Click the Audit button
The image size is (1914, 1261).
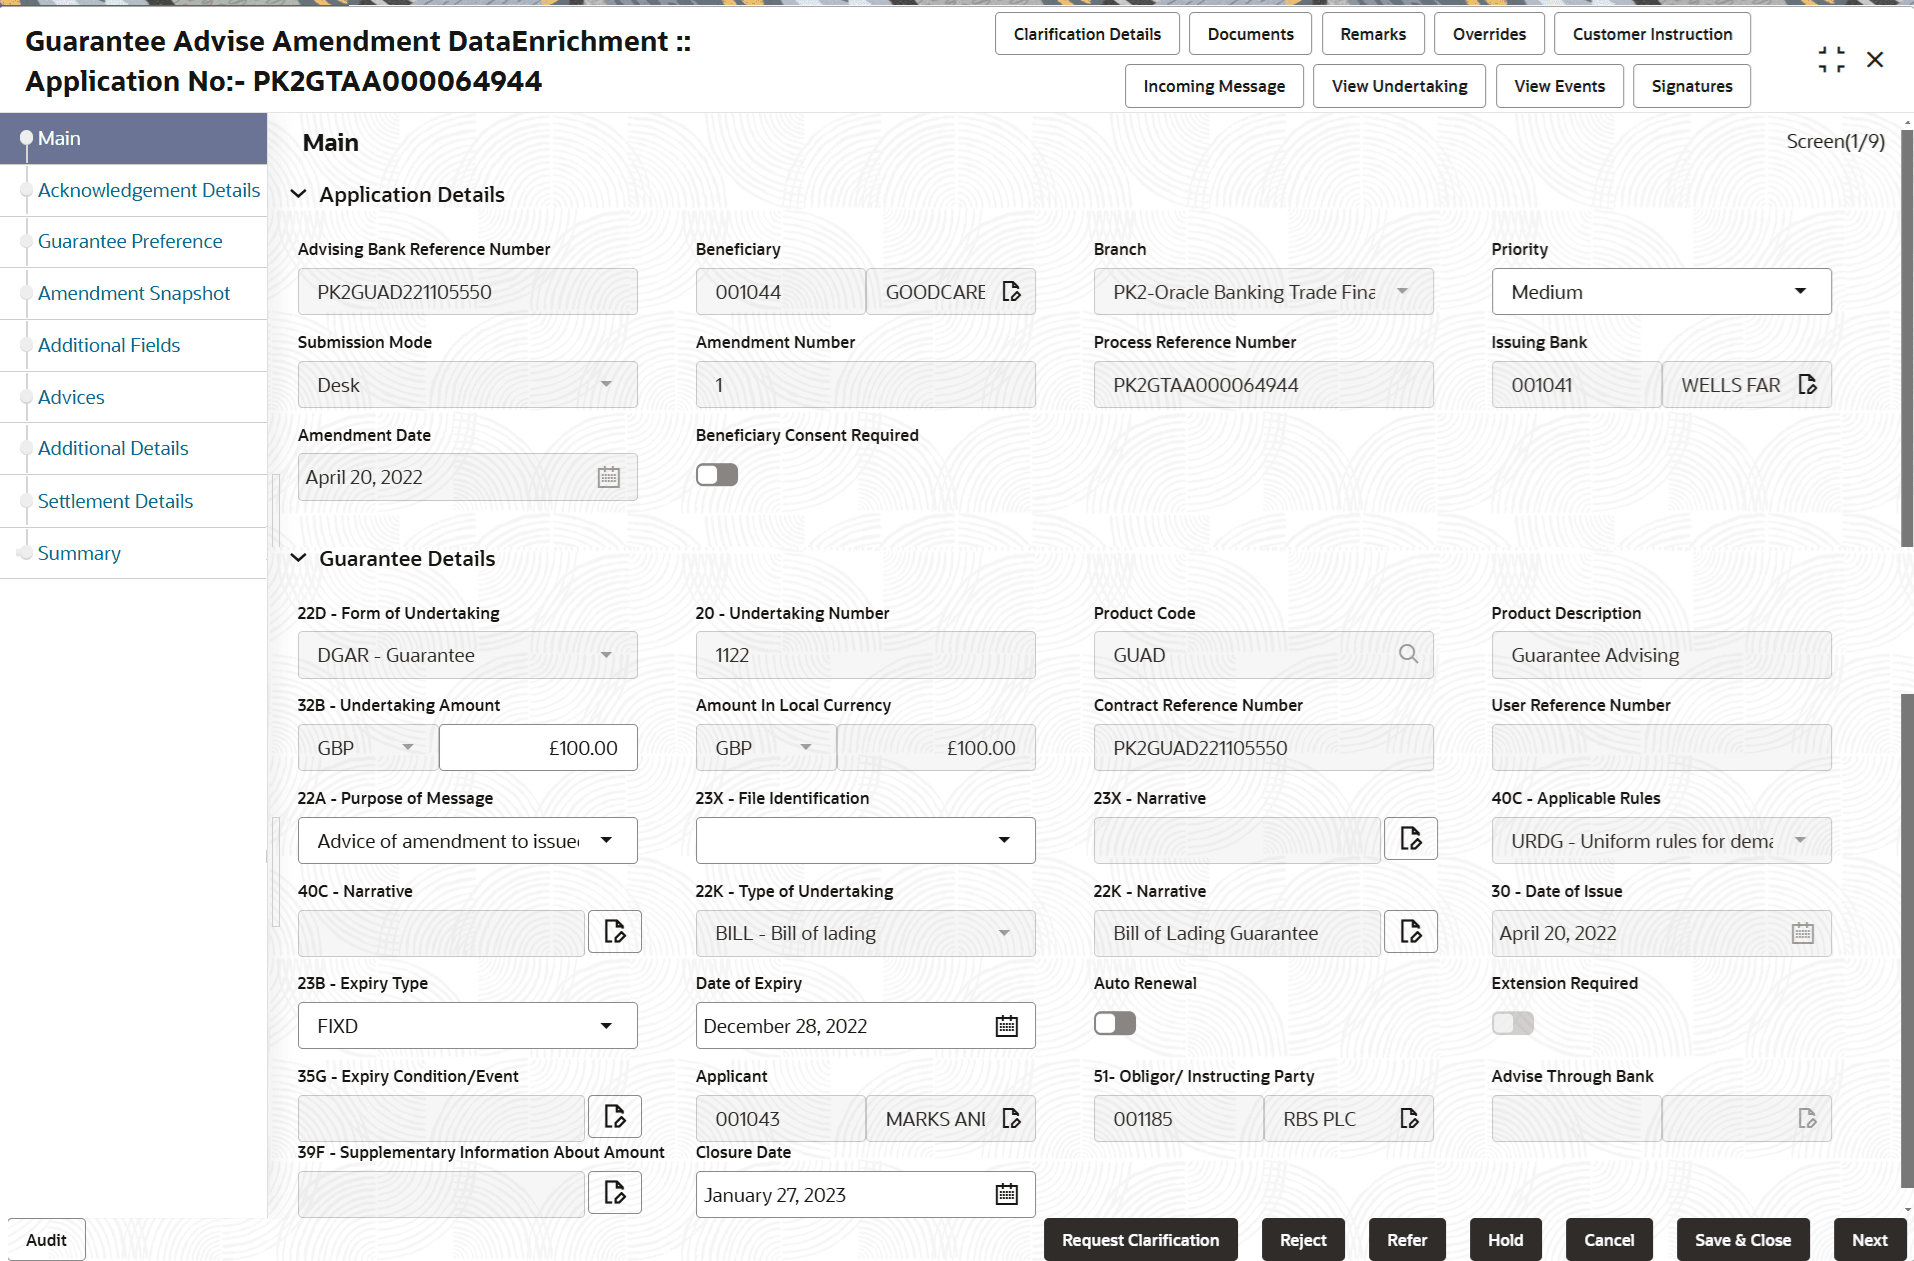46,1240
